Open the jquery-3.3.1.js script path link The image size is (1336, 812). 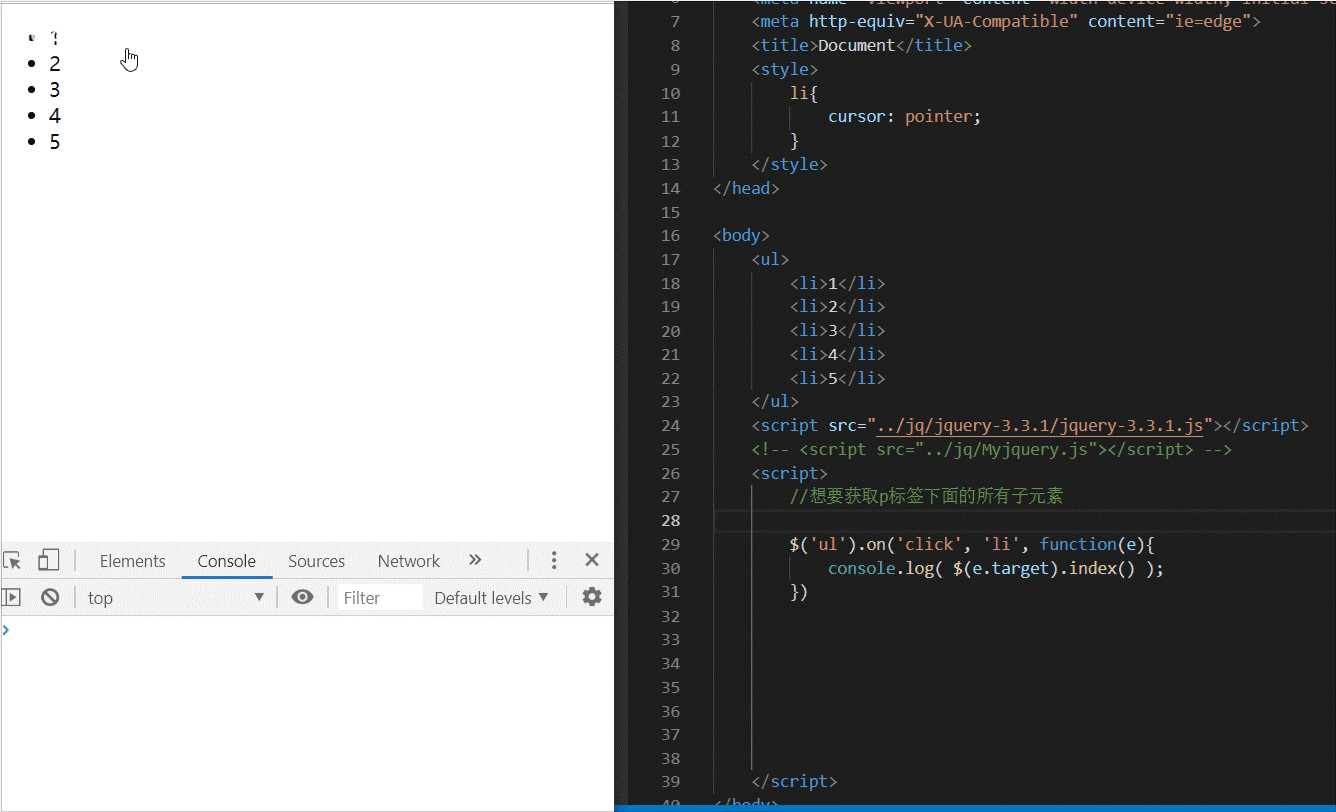tap(1040, 425)
